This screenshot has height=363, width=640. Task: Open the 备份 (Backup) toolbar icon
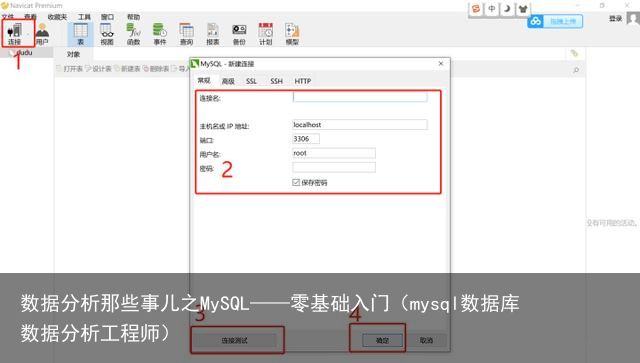click(x=239, y=33)
